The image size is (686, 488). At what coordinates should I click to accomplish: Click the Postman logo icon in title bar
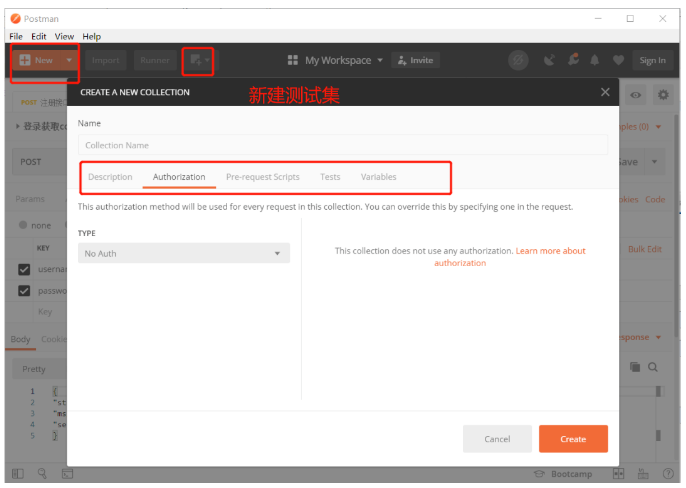pyautogui.click(x=15, y=18)
